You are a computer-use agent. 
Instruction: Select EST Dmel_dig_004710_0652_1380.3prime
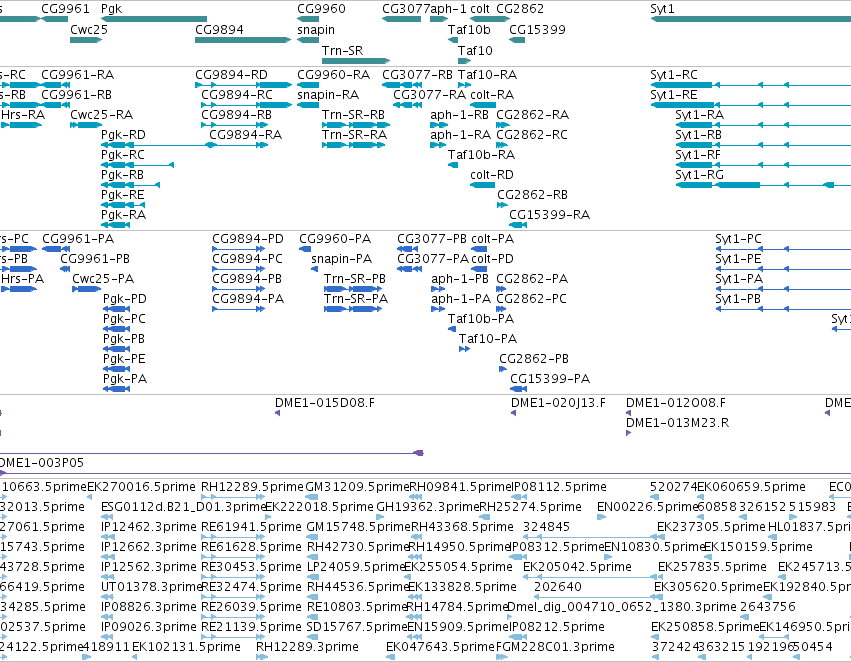pyautogui.click(x=621, y=607)
